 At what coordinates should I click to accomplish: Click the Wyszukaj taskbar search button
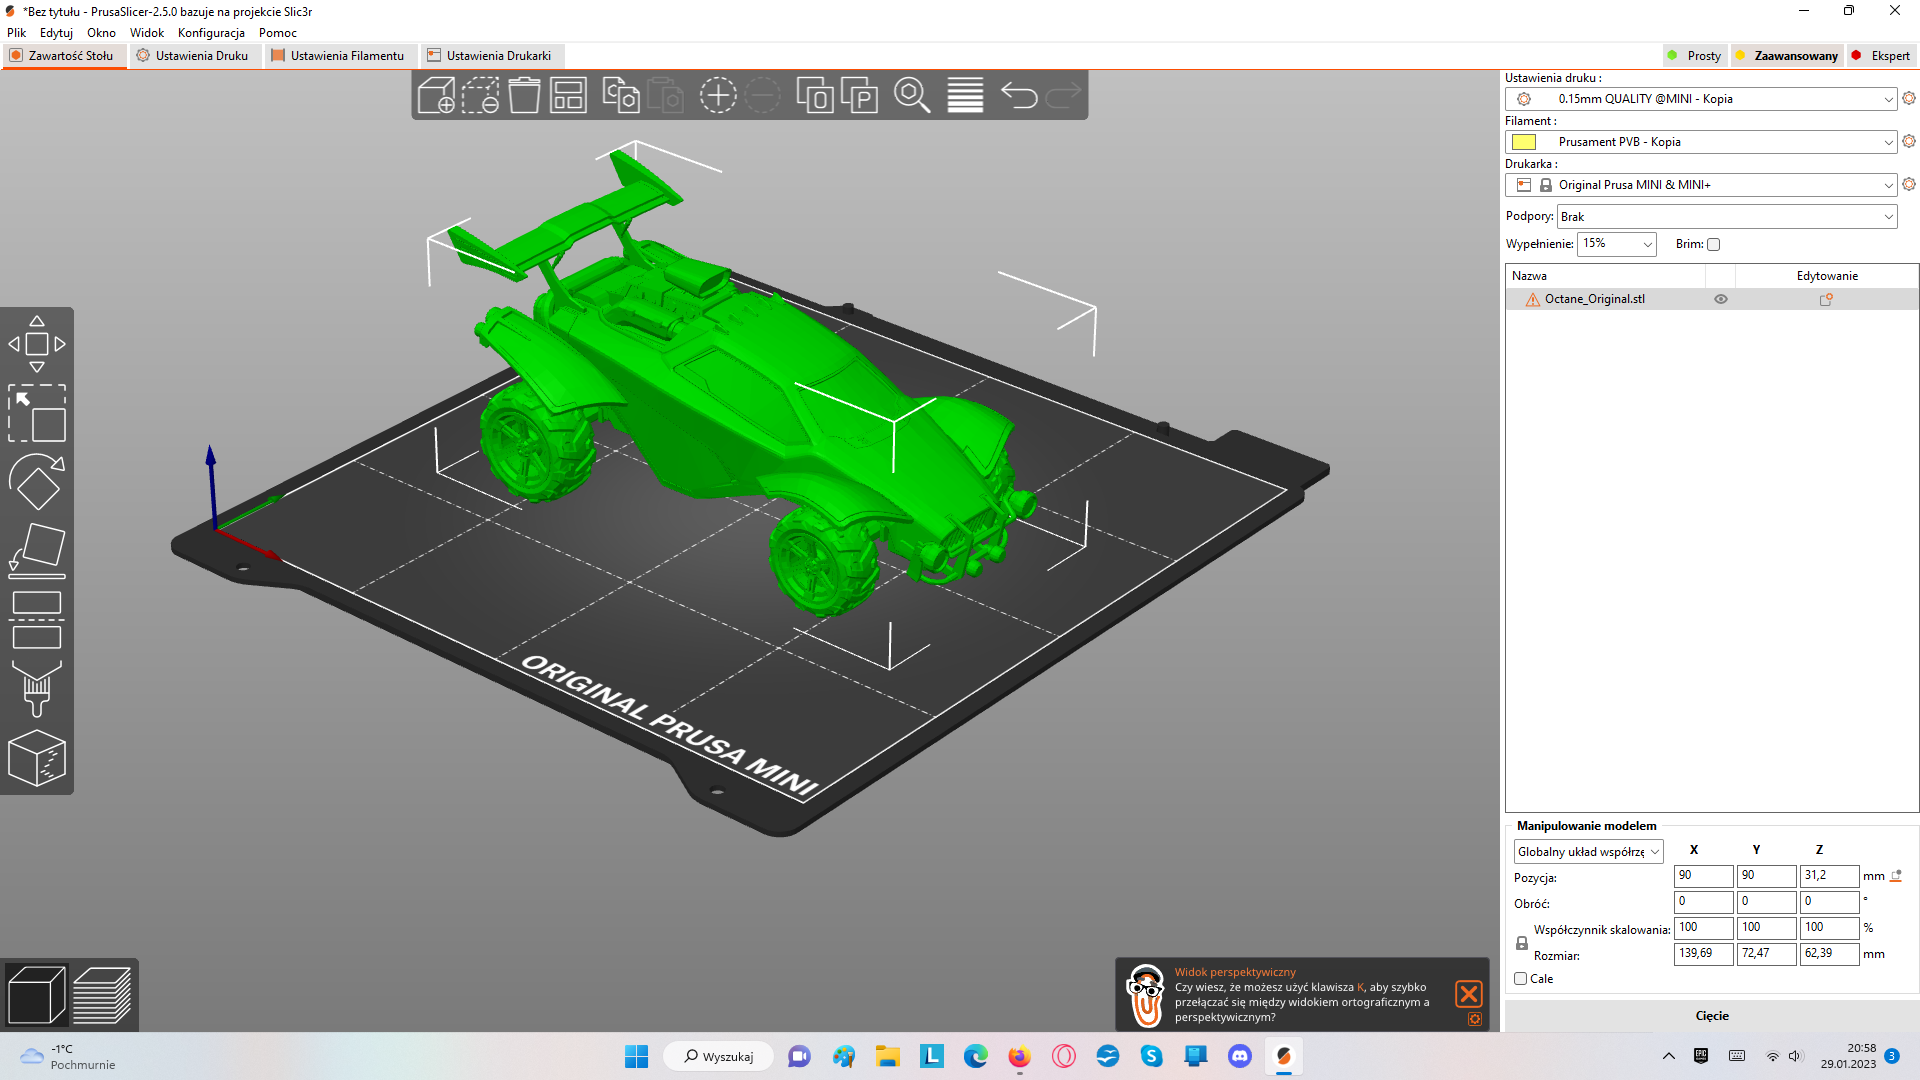pyautogui.click(x=719, y=1056)
